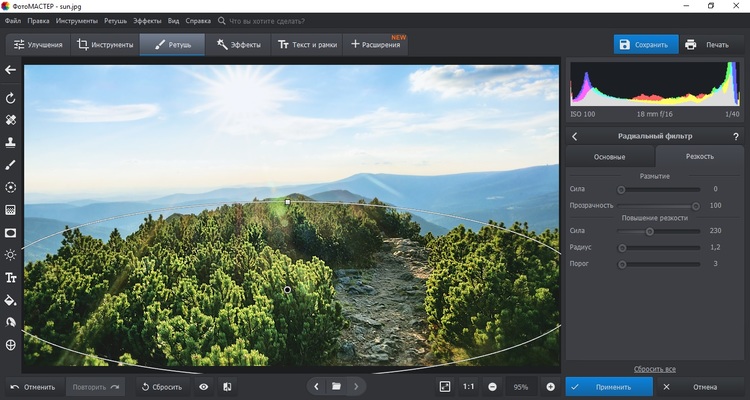The image size is (750, 400).
Task: Select the stamp tool in sidebar
Action: (x=11, y=143)
